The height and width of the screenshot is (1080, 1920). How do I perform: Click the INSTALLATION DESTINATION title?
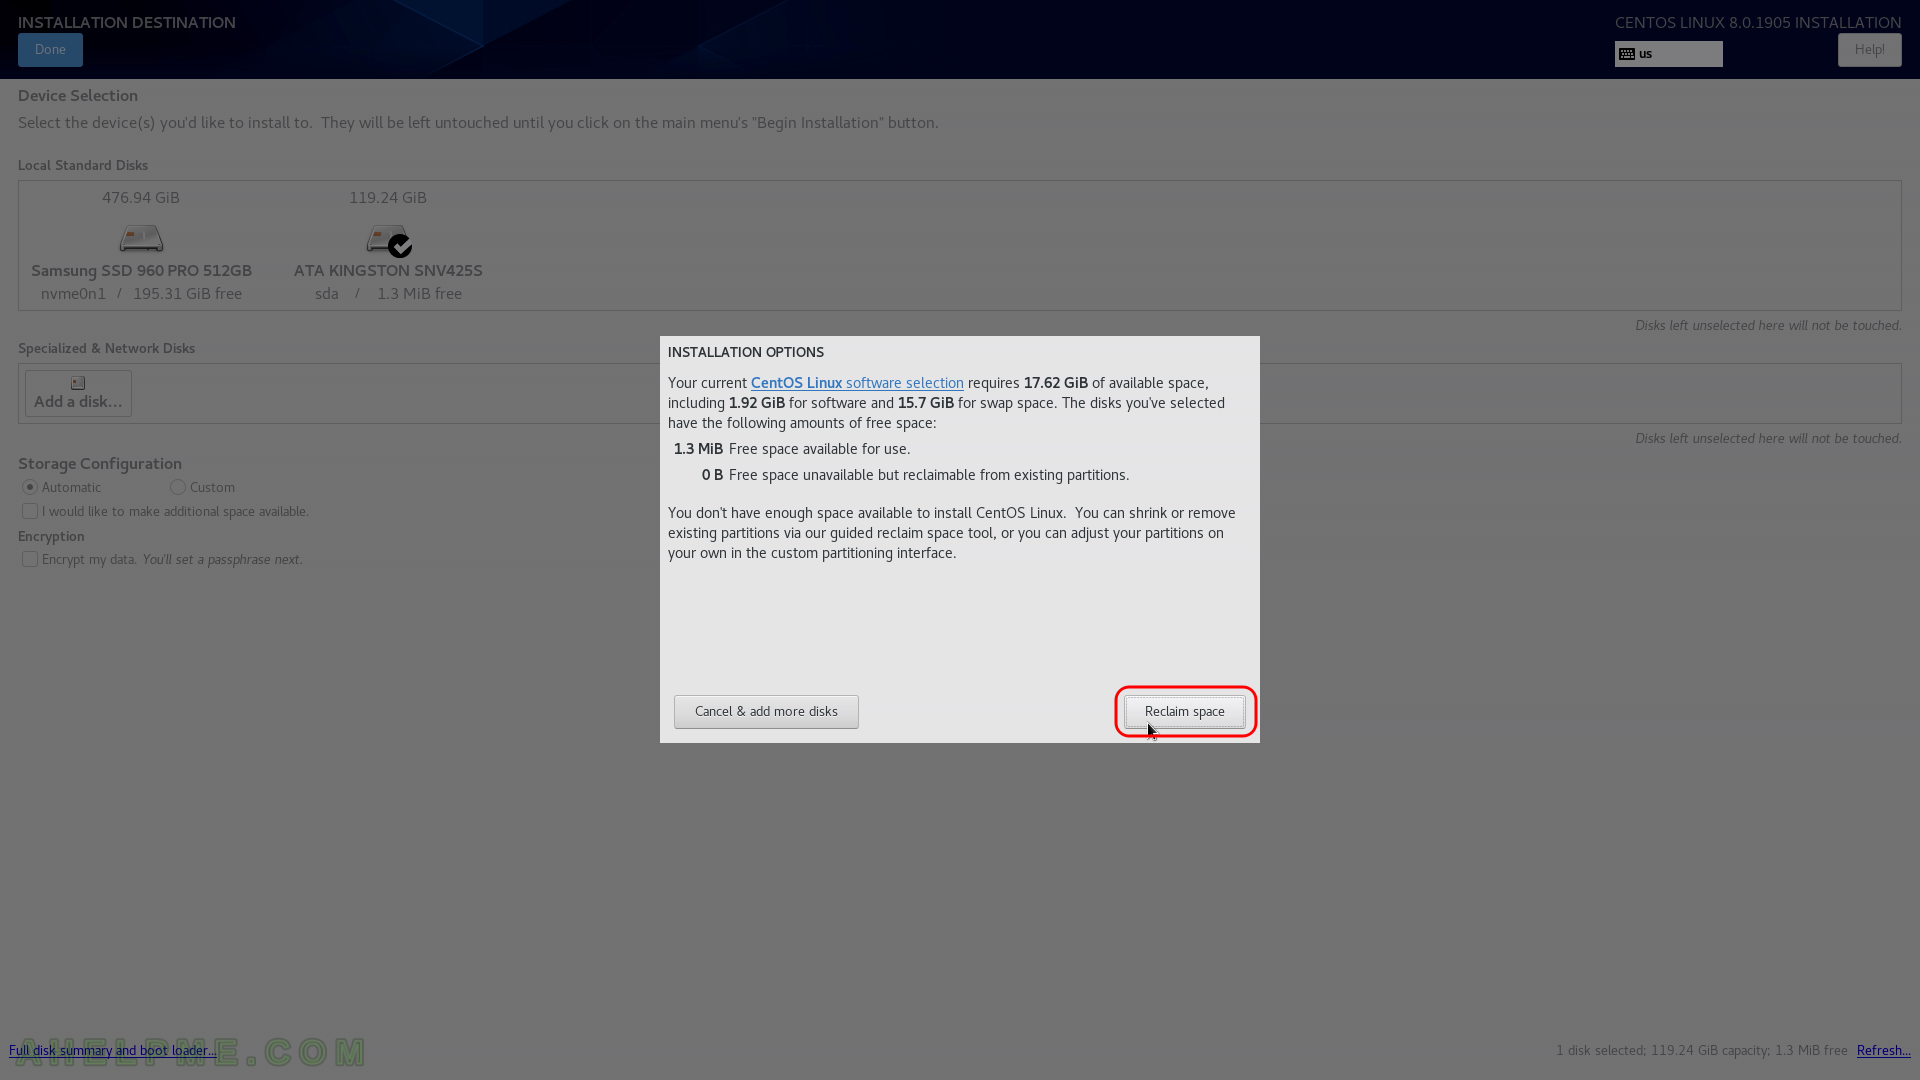[127, 22]
